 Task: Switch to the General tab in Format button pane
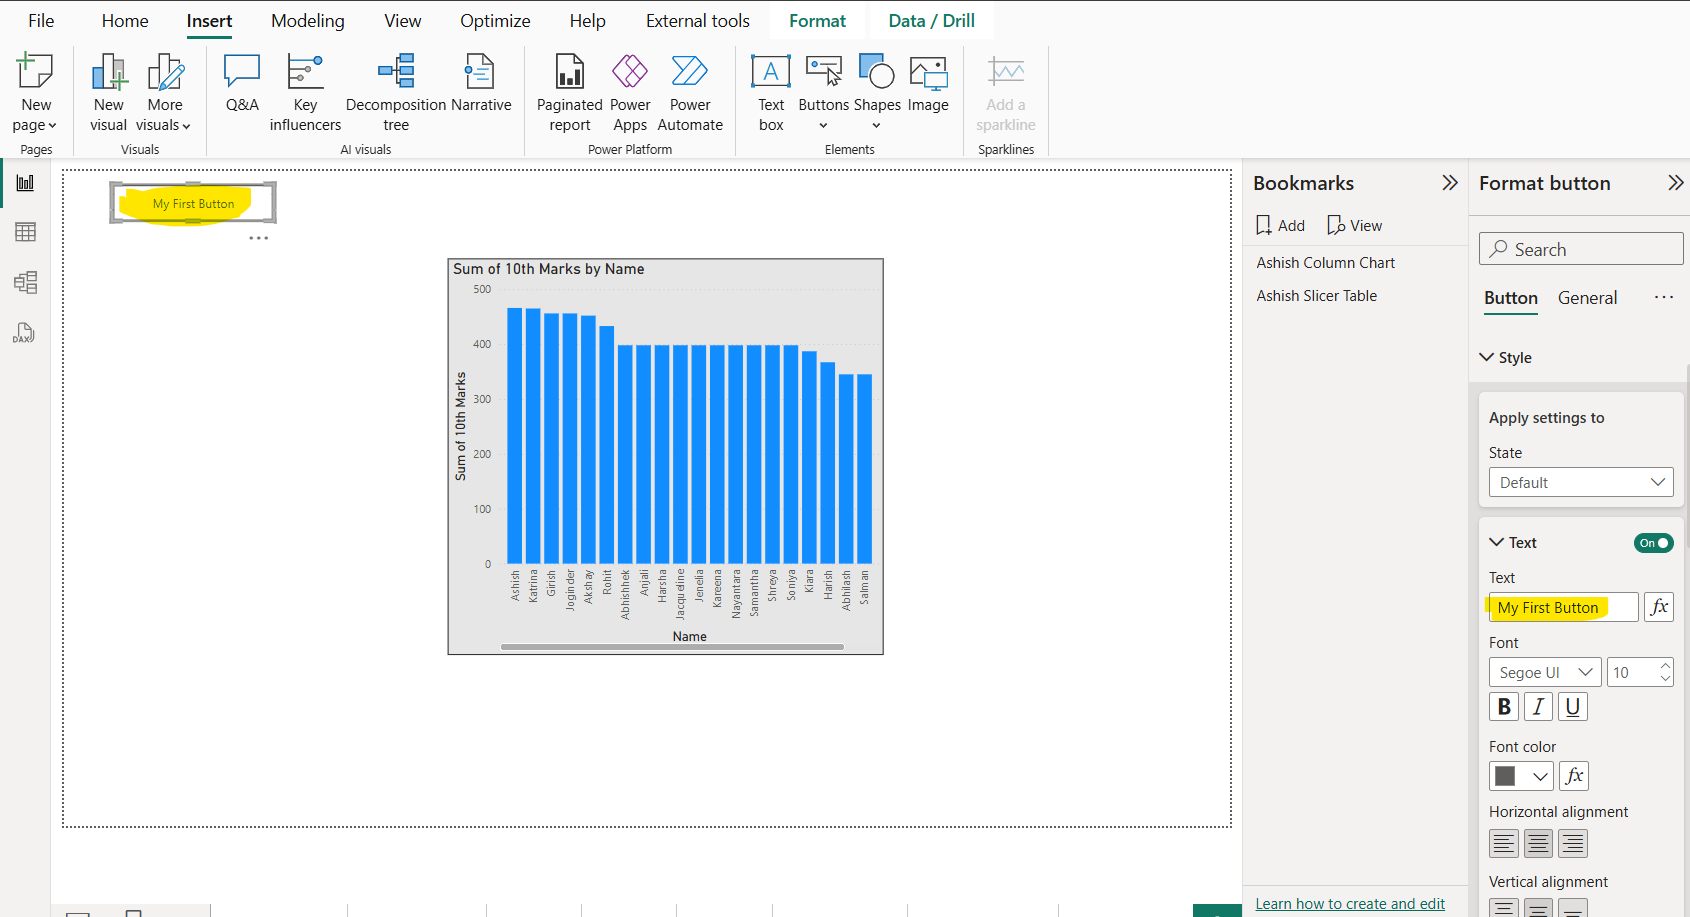[x=1587, y=297]
